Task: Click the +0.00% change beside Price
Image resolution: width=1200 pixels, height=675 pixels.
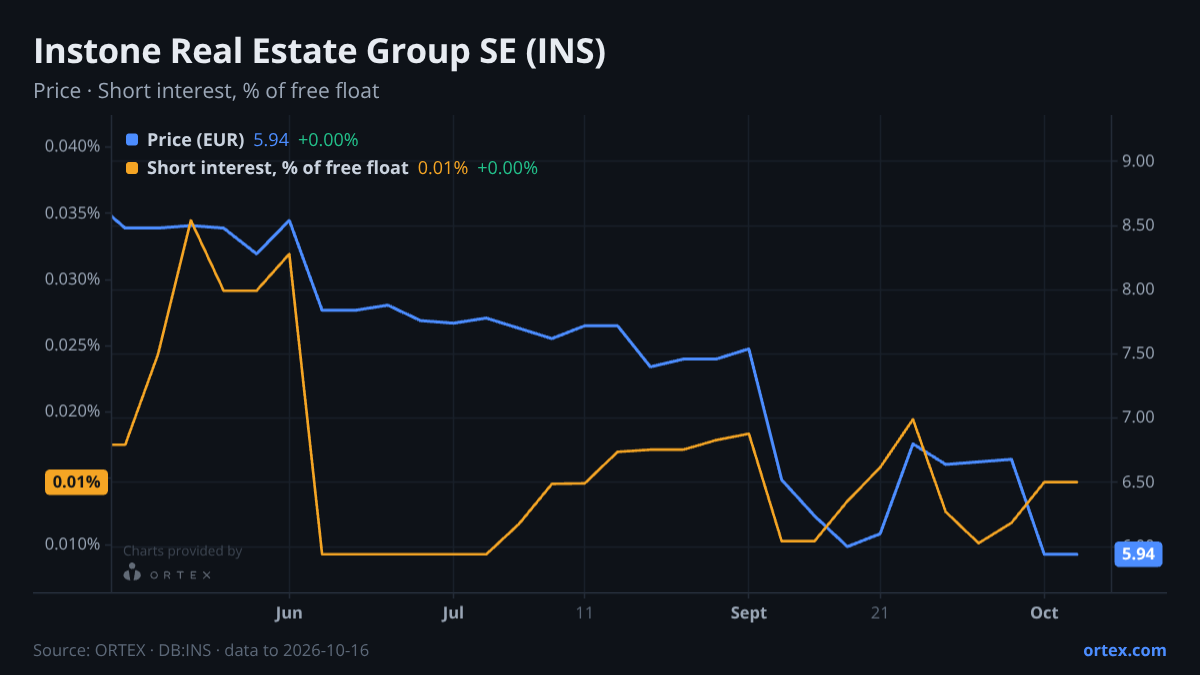Action: [x=328, y=140]
